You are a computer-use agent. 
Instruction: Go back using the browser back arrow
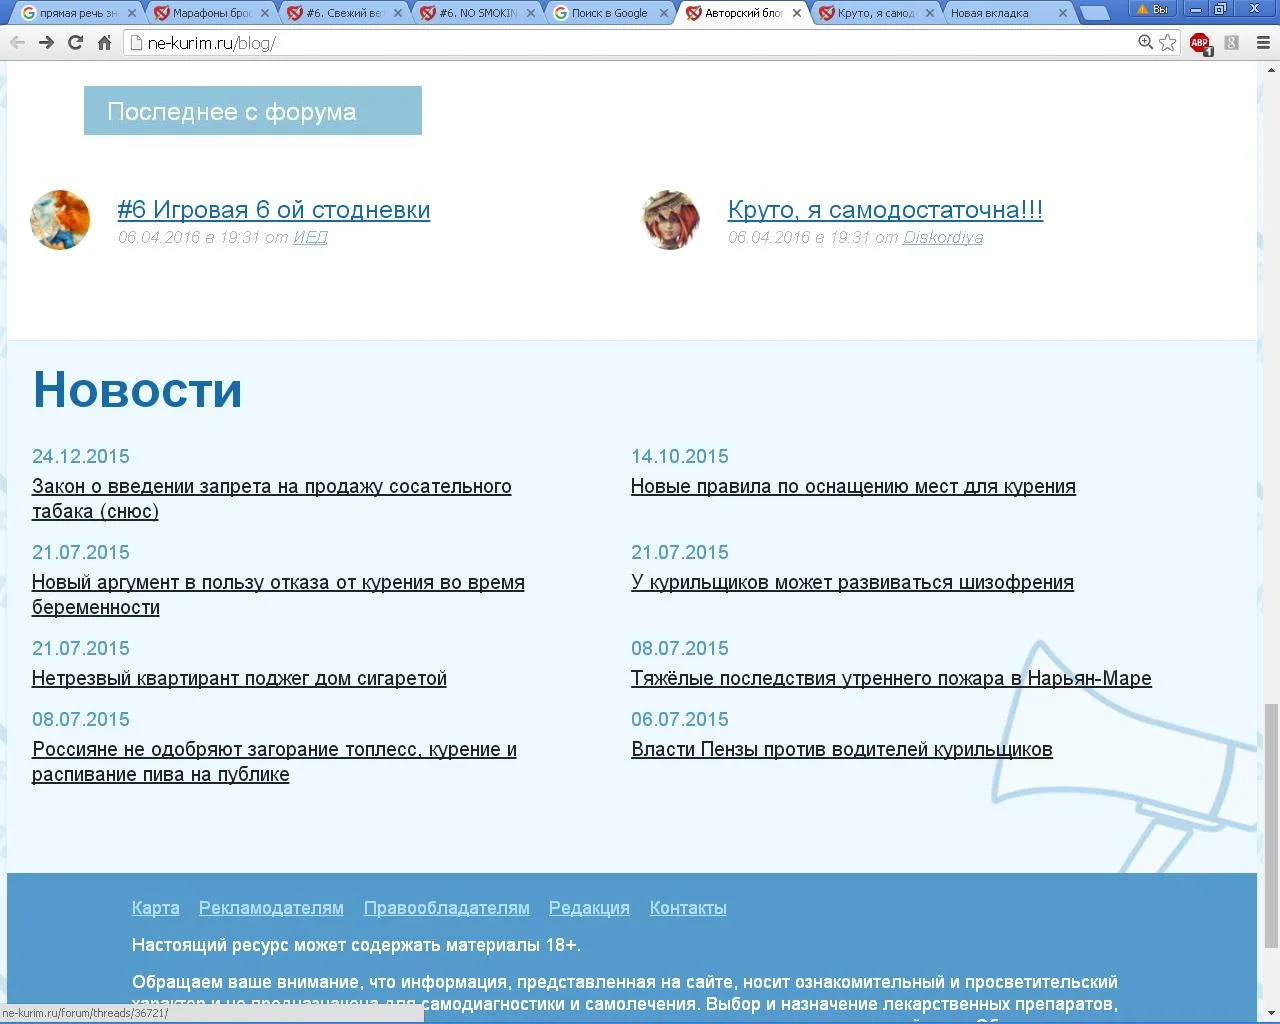(17, 43)
